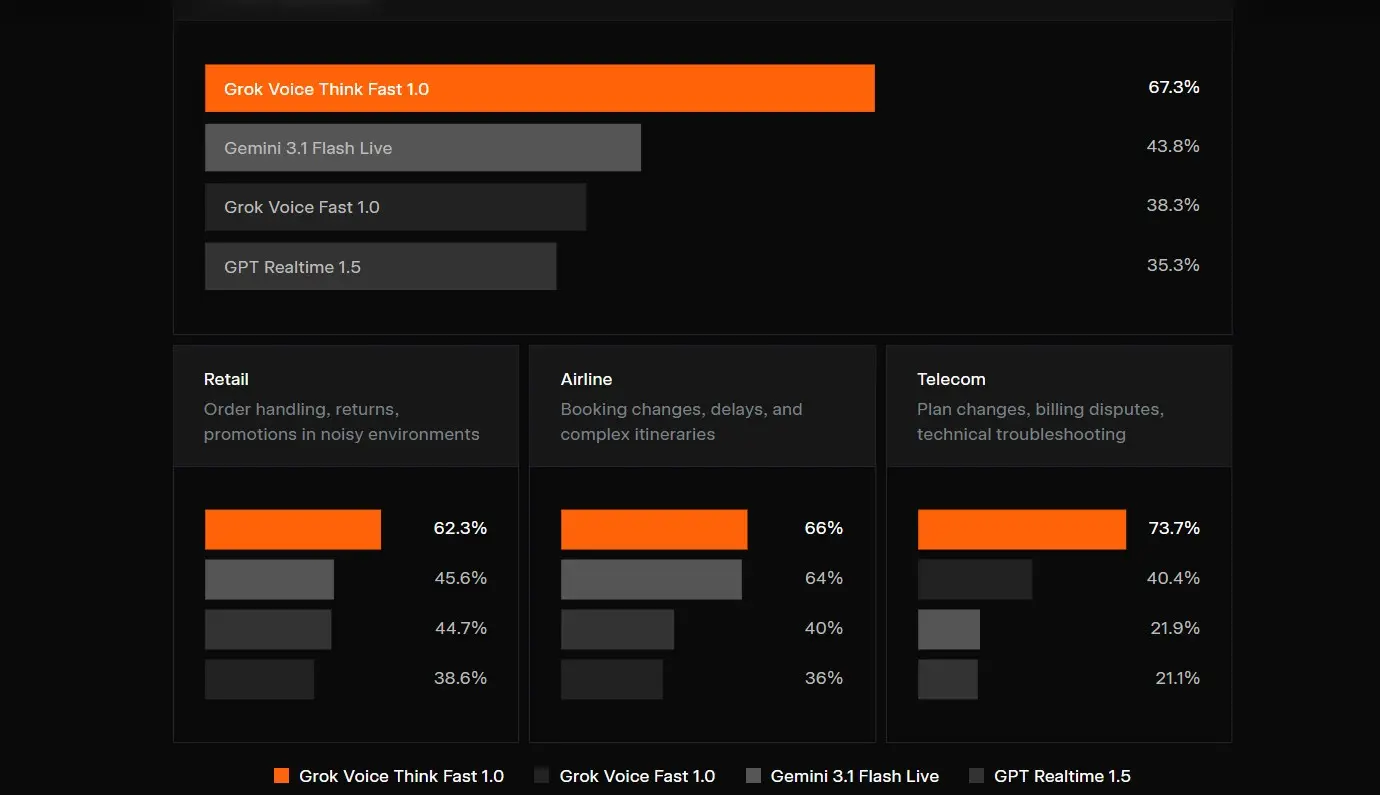Select the Gemini 3.1 Flash Live bar

(422, 148)
